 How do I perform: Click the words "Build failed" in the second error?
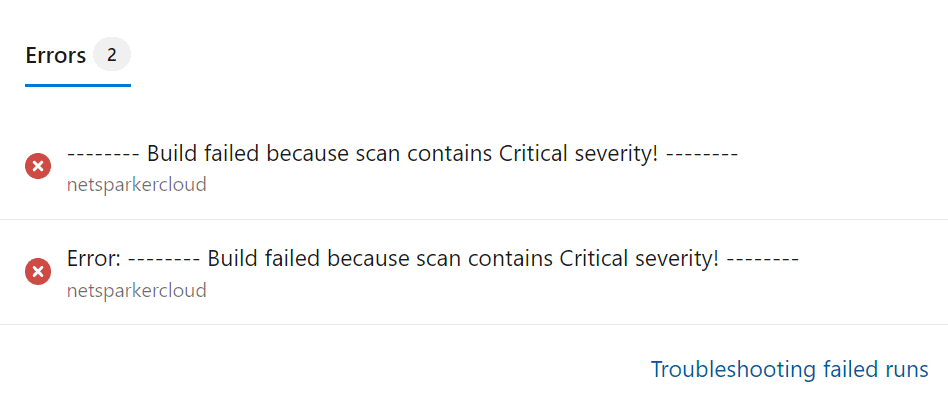[x=264, y=259]
